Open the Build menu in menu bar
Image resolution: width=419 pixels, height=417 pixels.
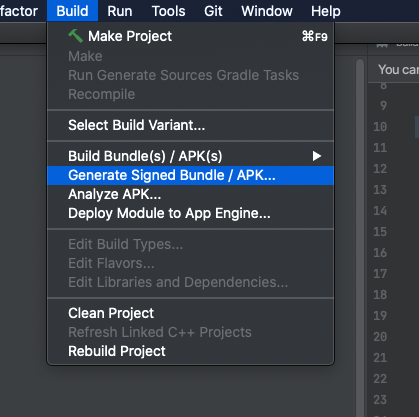(x=72, y=11)
